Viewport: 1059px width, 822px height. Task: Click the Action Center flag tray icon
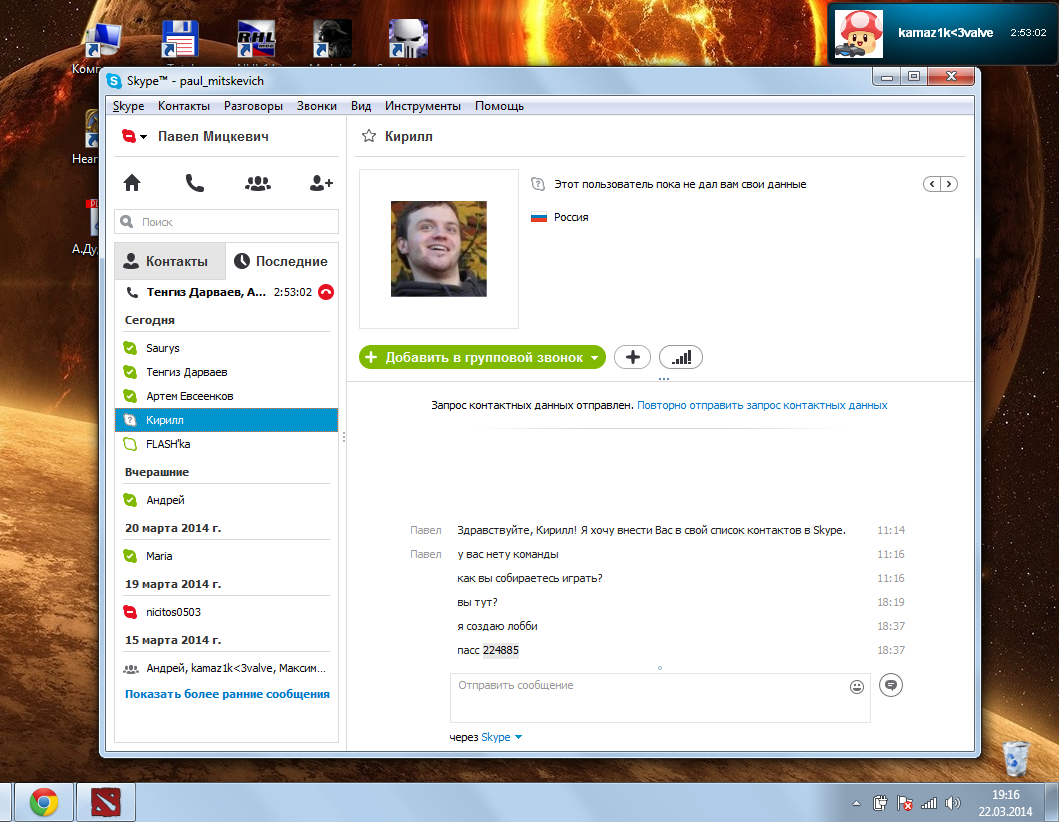click(904, 803)
